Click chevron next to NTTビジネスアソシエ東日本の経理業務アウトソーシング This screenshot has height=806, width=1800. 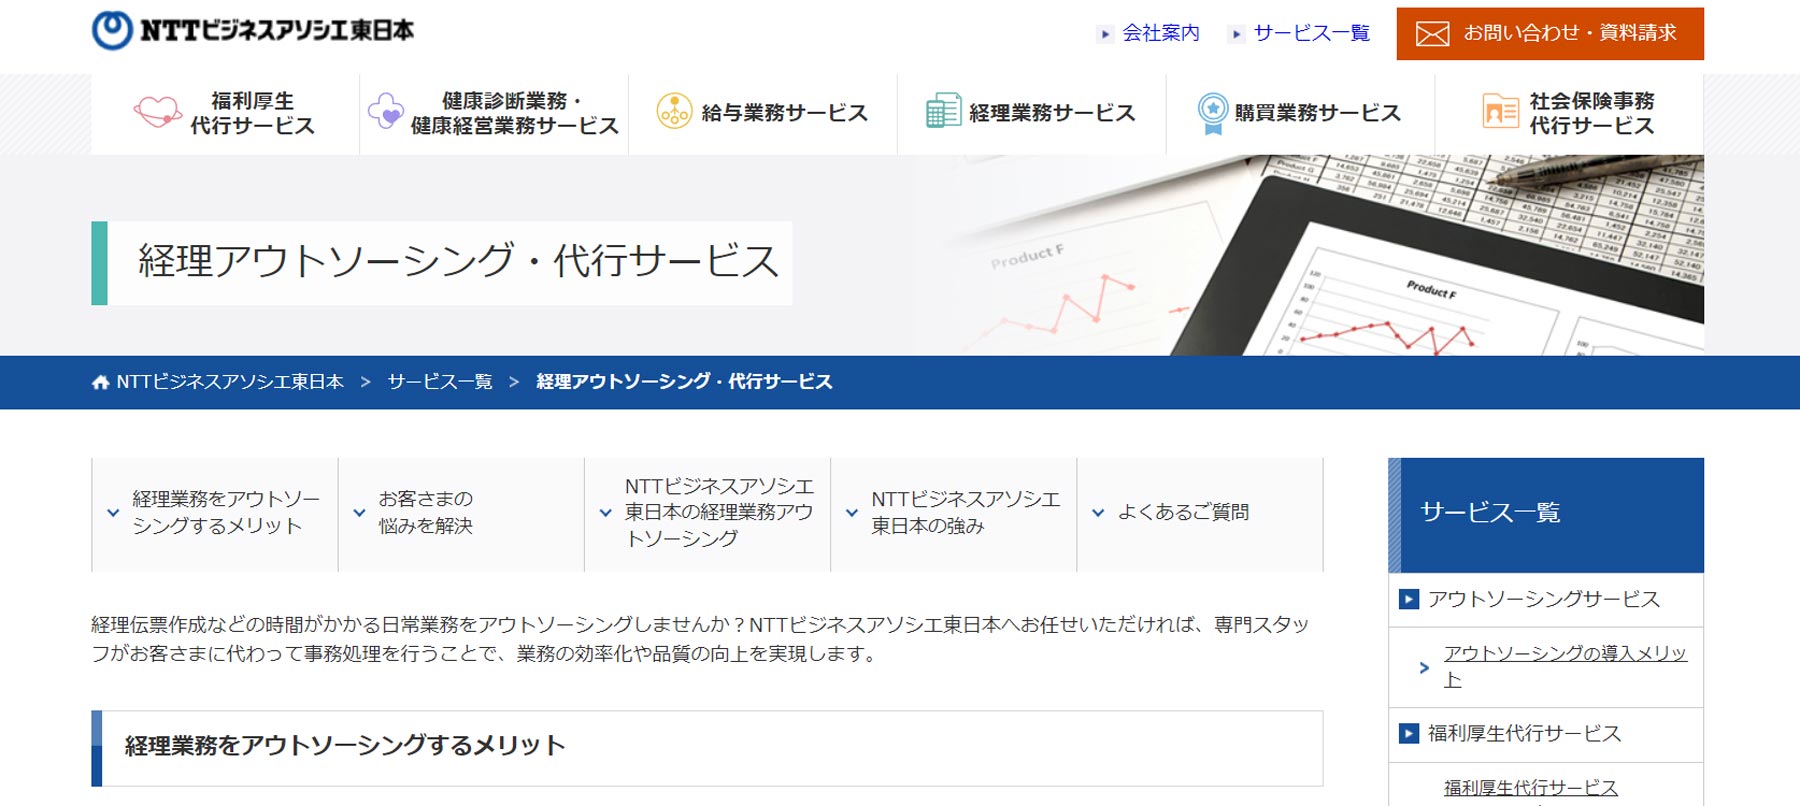click(605, 513)
